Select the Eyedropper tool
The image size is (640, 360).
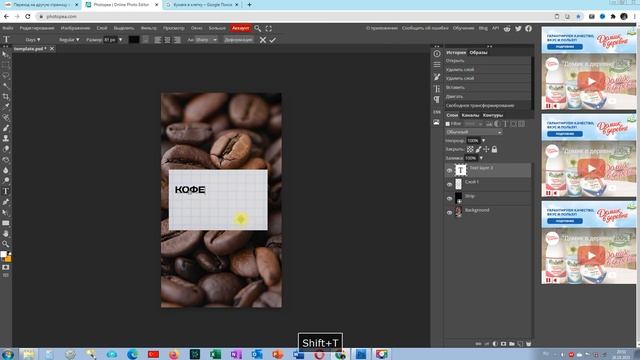coord(6,107)
